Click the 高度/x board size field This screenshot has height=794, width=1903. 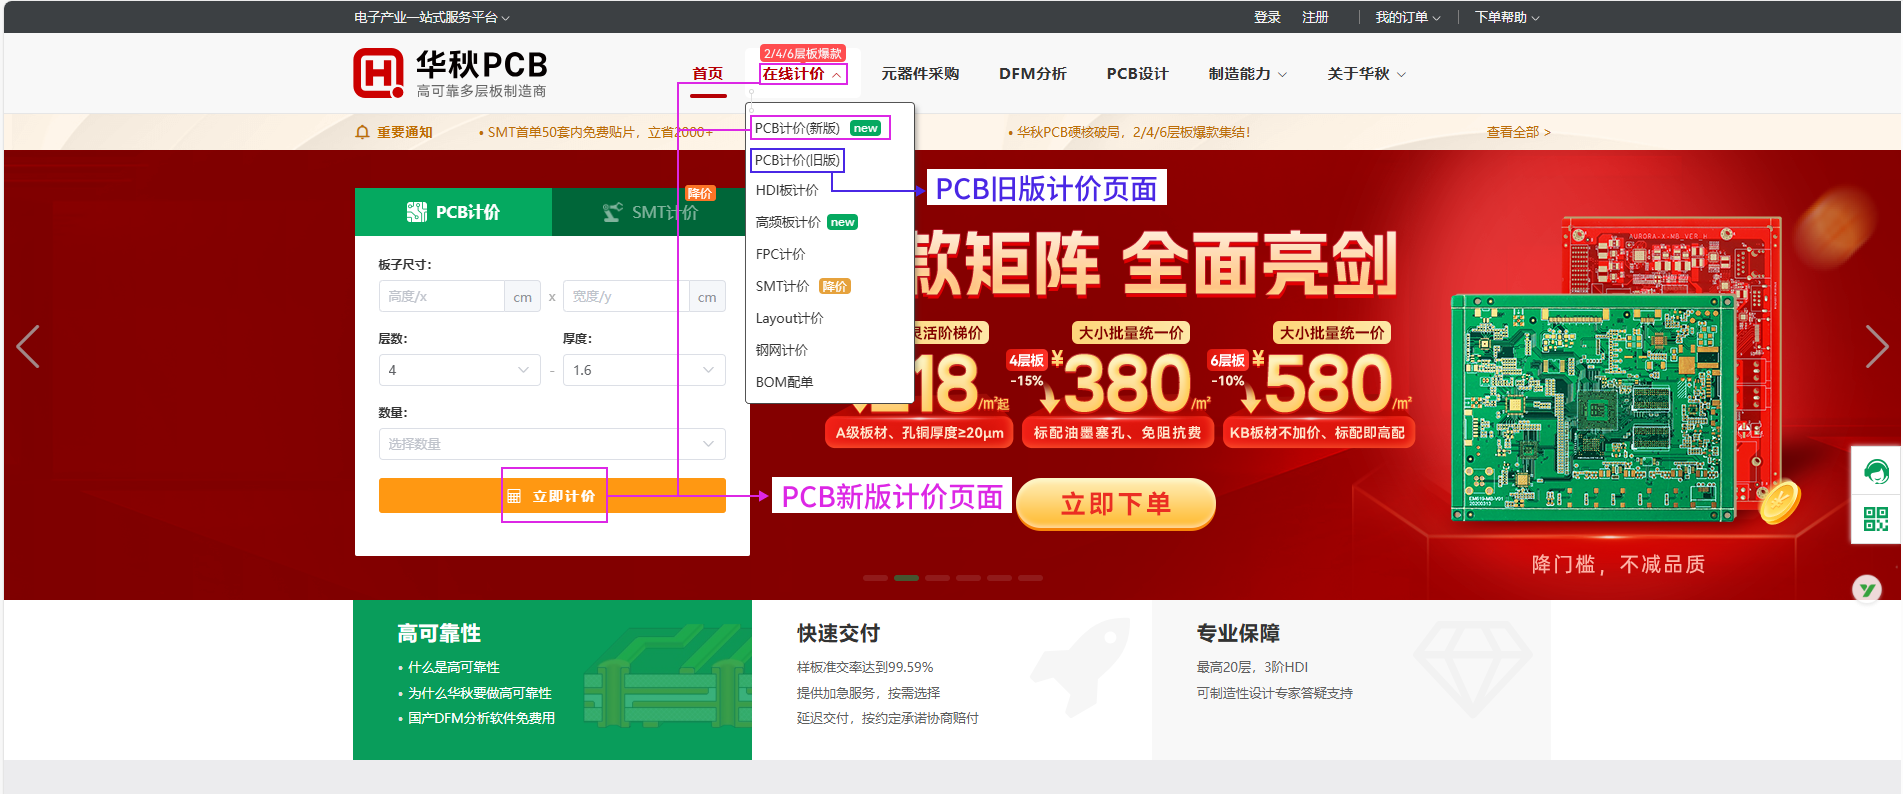pos(441,297)
